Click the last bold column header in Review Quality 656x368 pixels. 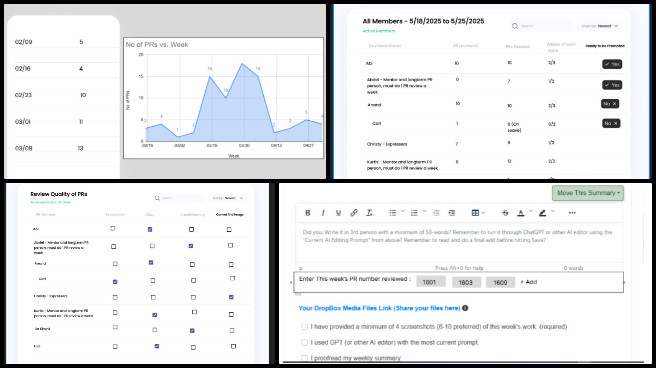click(230, 215)
